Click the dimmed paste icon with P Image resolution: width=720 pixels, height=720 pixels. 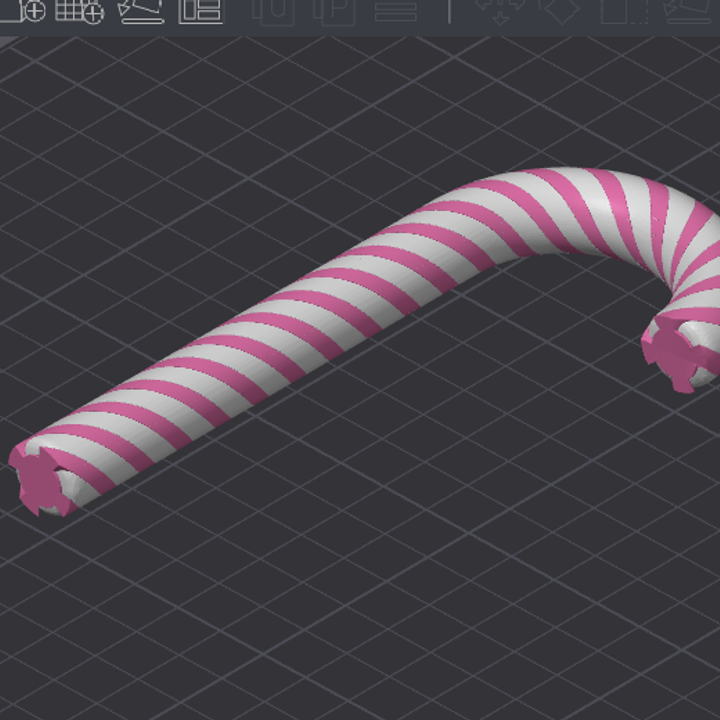pos(334,9)
